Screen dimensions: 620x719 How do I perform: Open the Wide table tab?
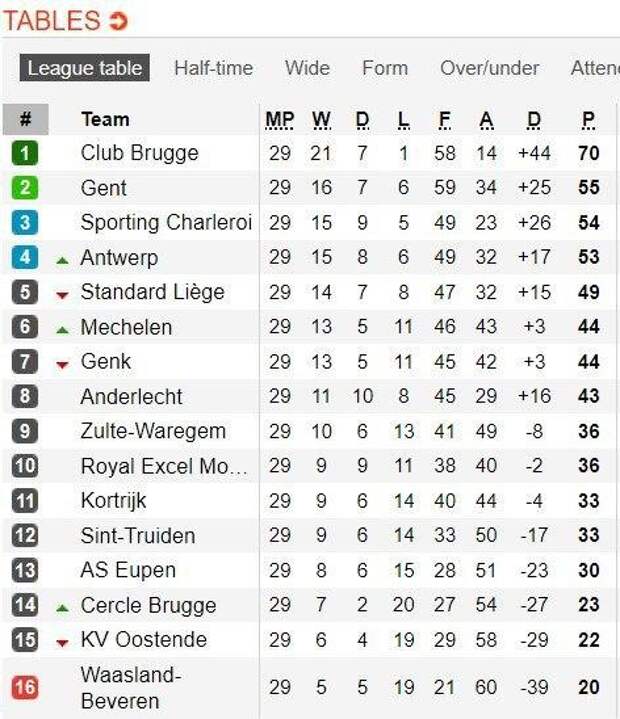point(307,68)
